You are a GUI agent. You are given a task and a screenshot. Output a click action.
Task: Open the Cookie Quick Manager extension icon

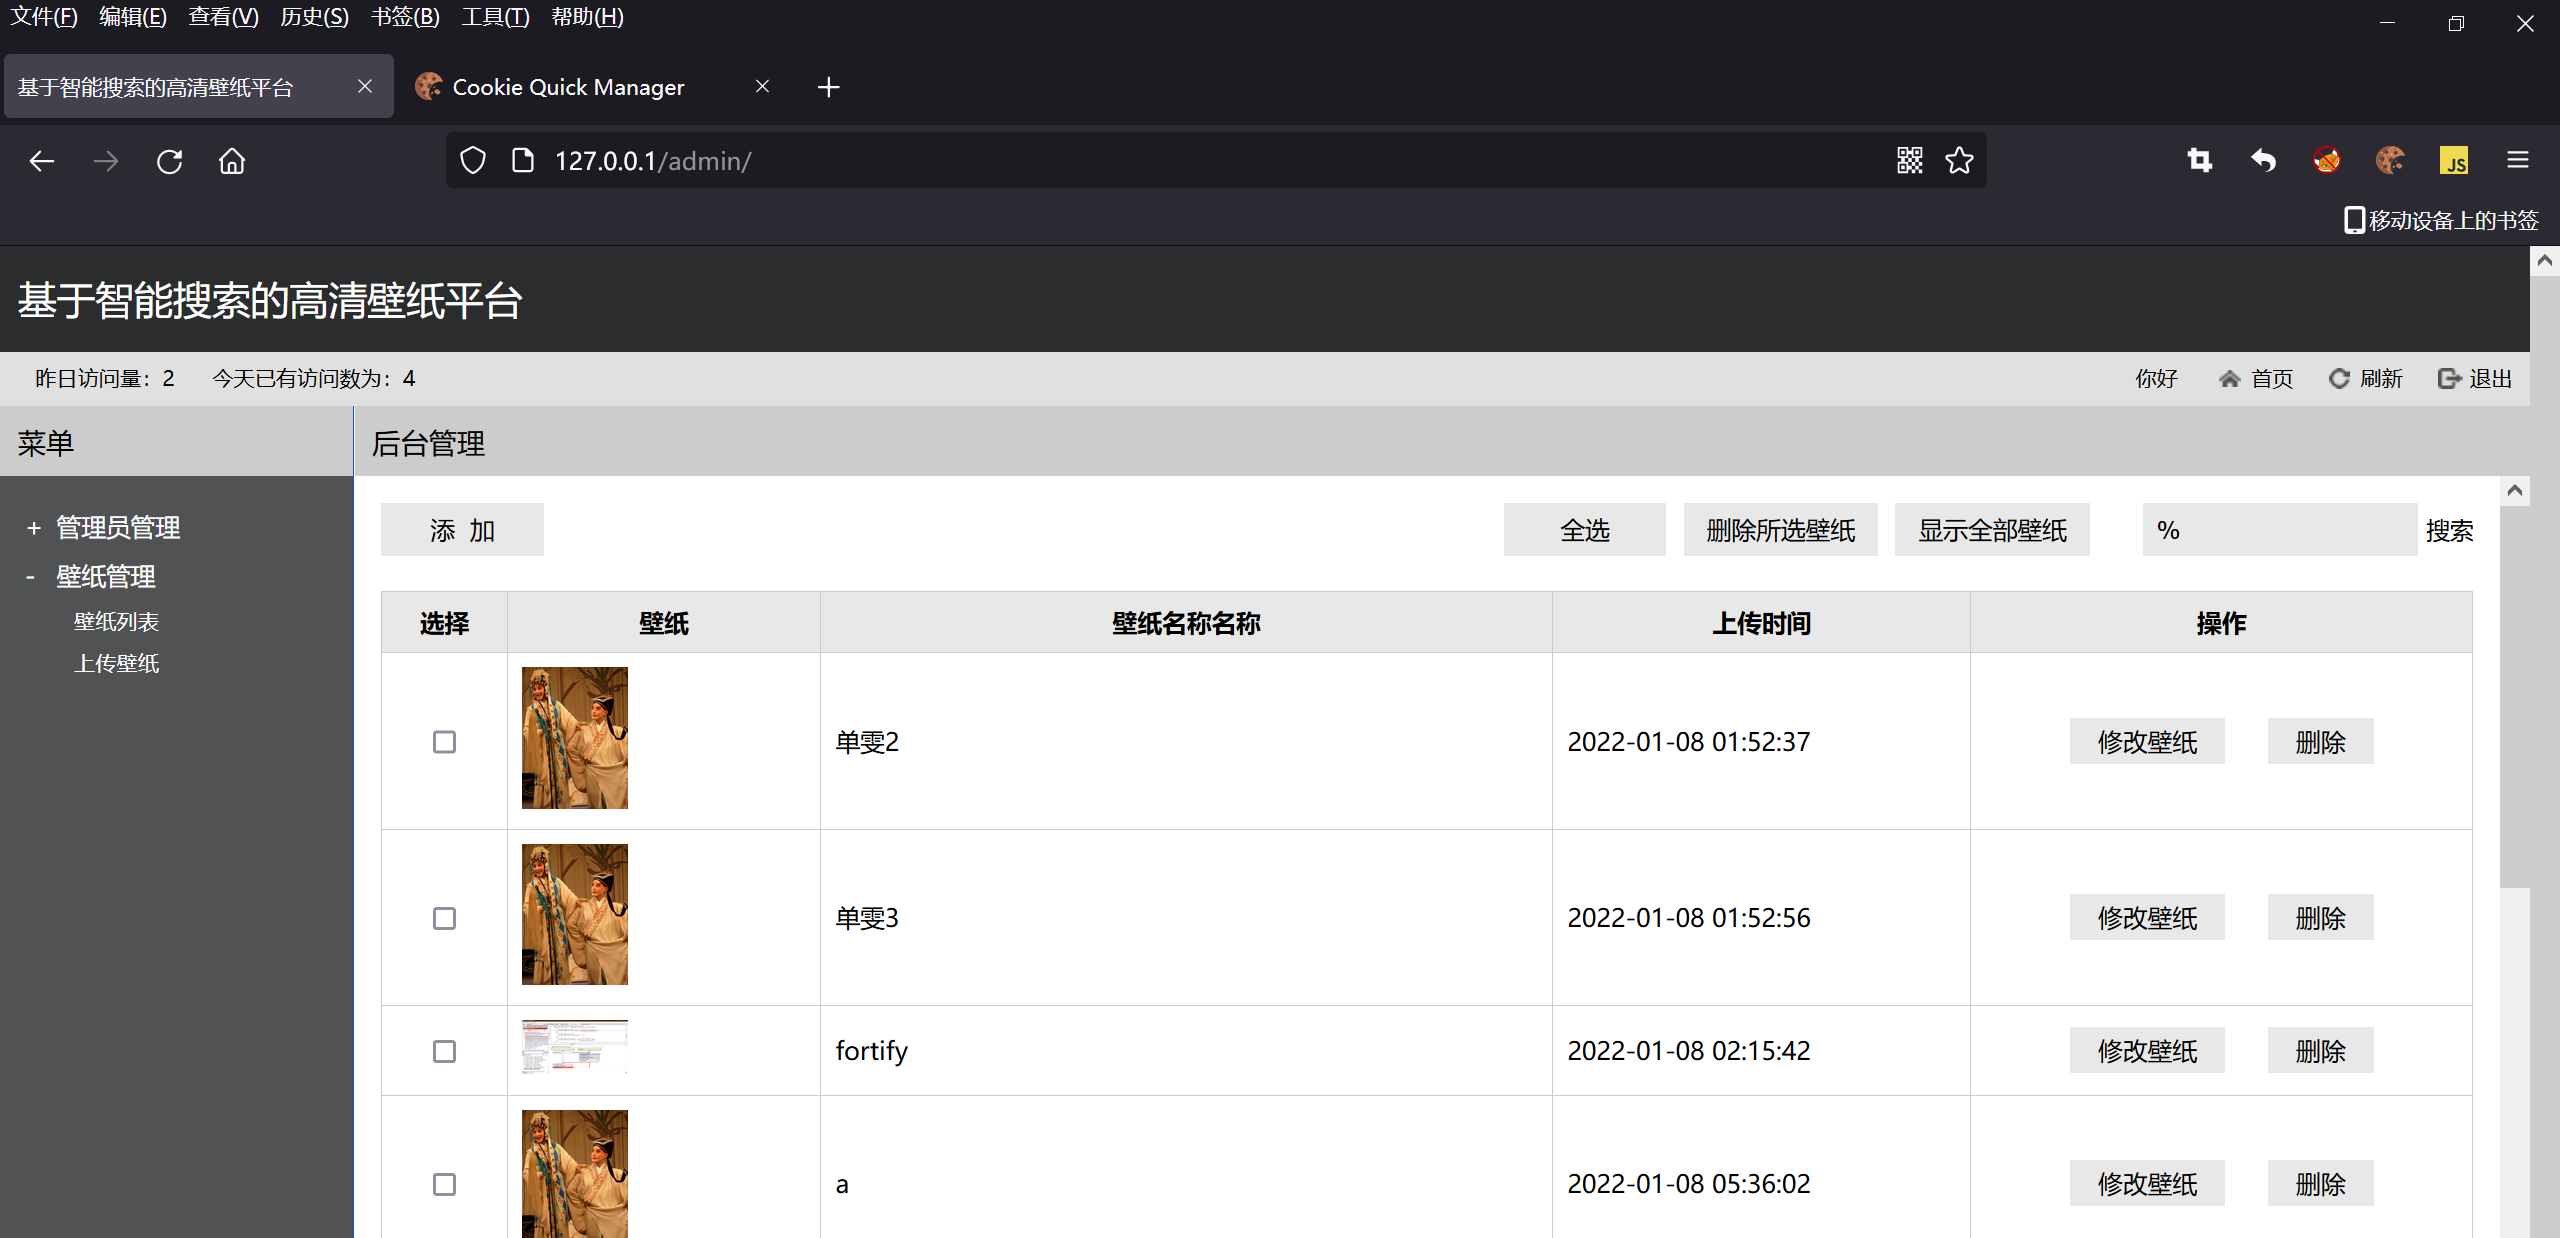2390,160
